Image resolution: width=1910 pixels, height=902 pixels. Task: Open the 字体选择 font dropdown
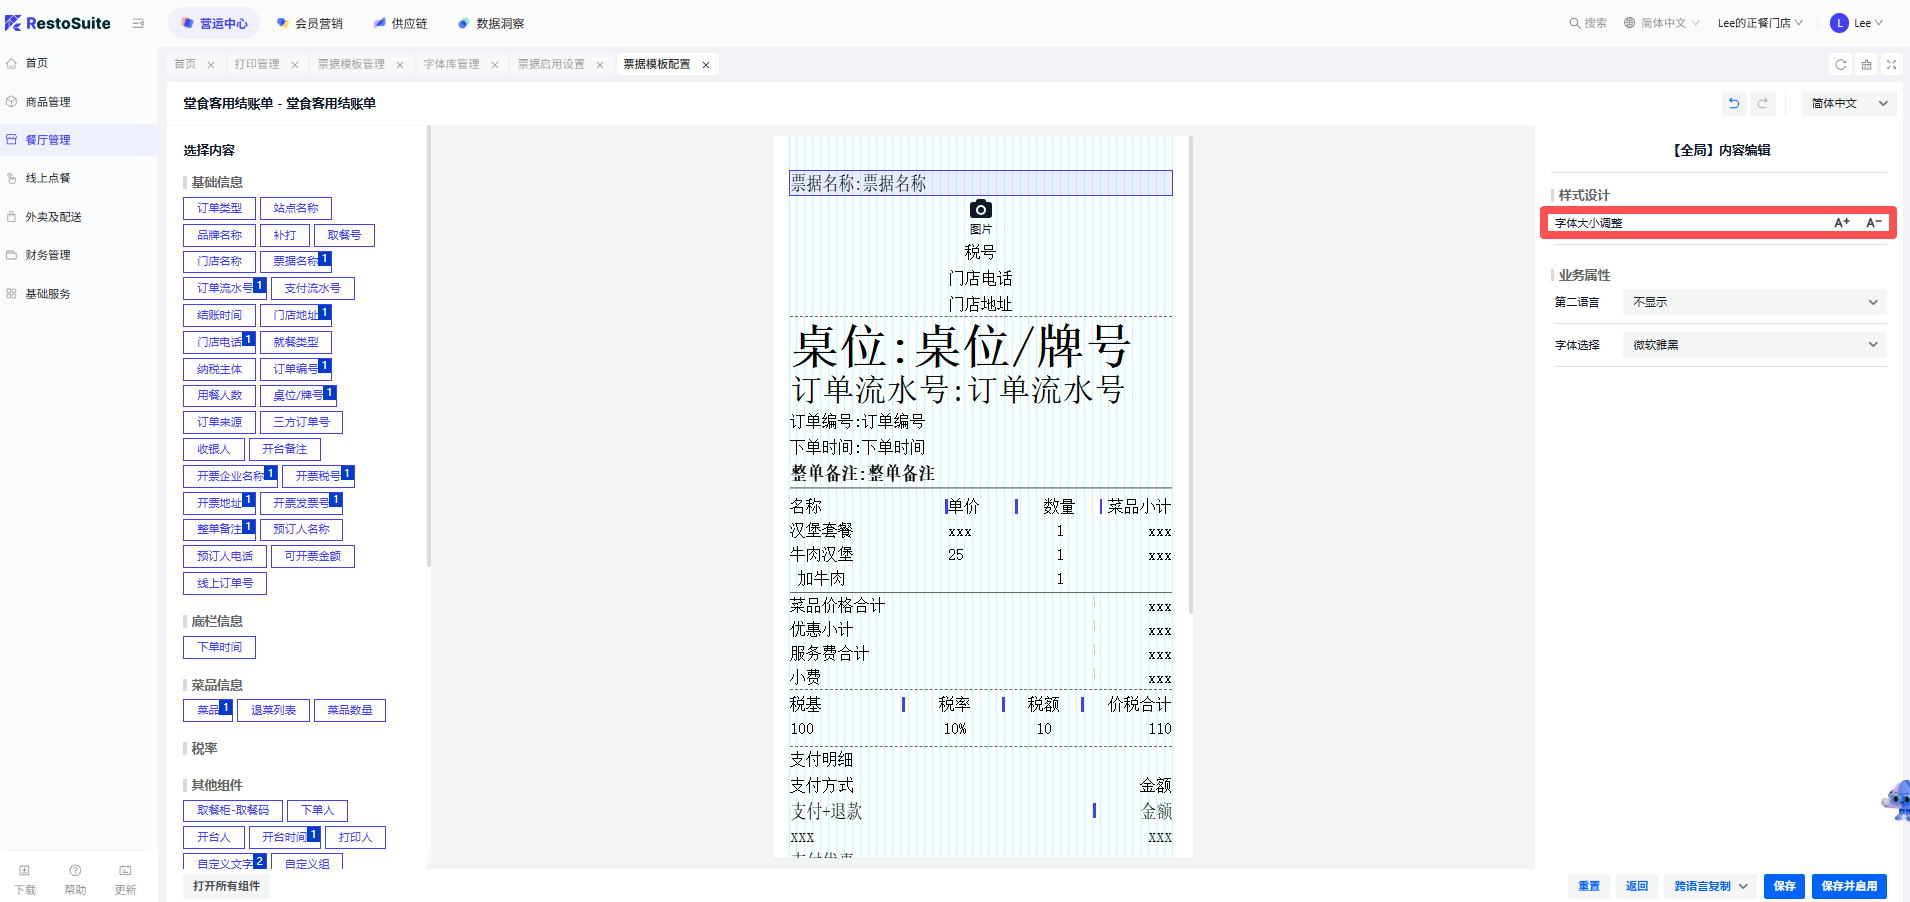1753,345
